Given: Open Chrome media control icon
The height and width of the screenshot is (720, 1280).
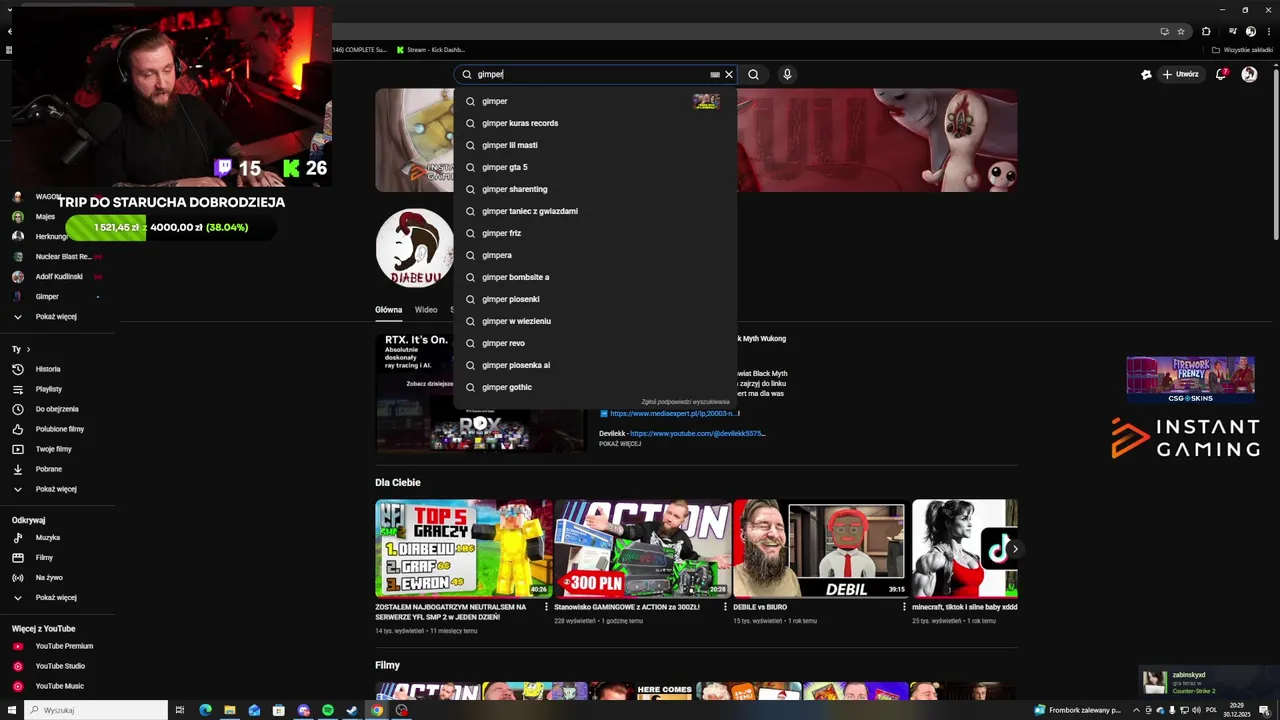Looking at the screenshot, I should 1233,31.
